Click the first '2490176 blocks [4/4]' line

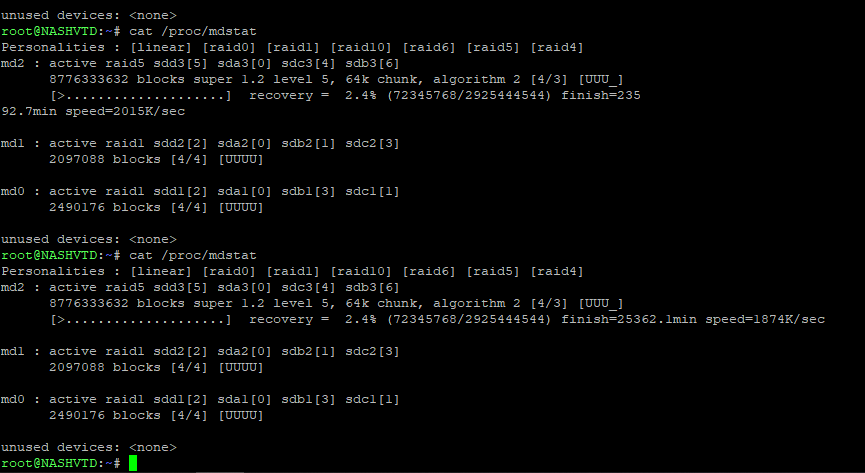click(156, 208)
